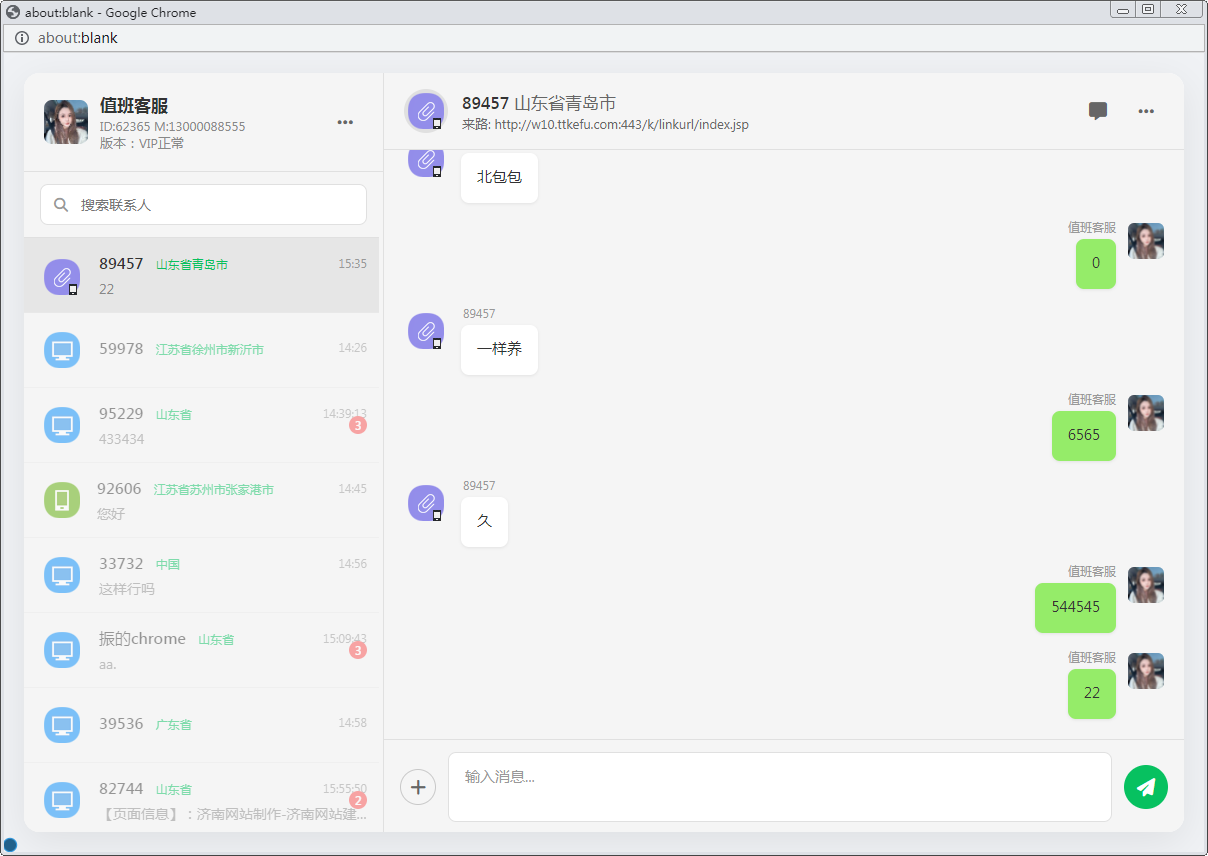Select contact 89457 山东省青岛市

click(202, 275)
